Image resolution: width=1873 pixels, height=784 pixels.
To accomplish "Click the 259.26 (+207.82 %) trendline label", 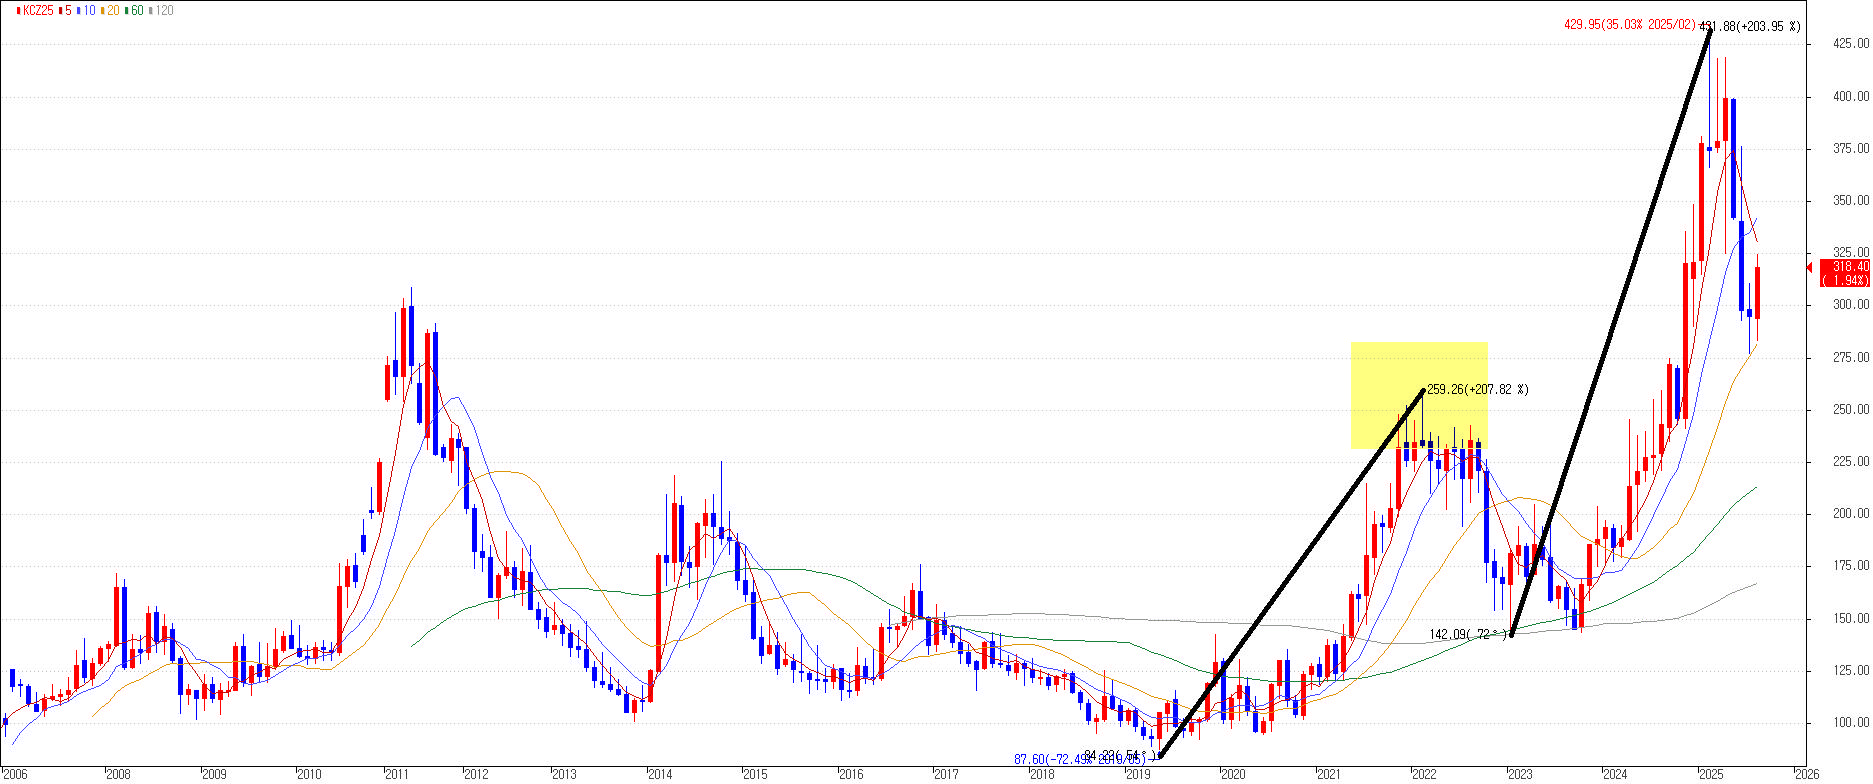I will point(1477,390).
